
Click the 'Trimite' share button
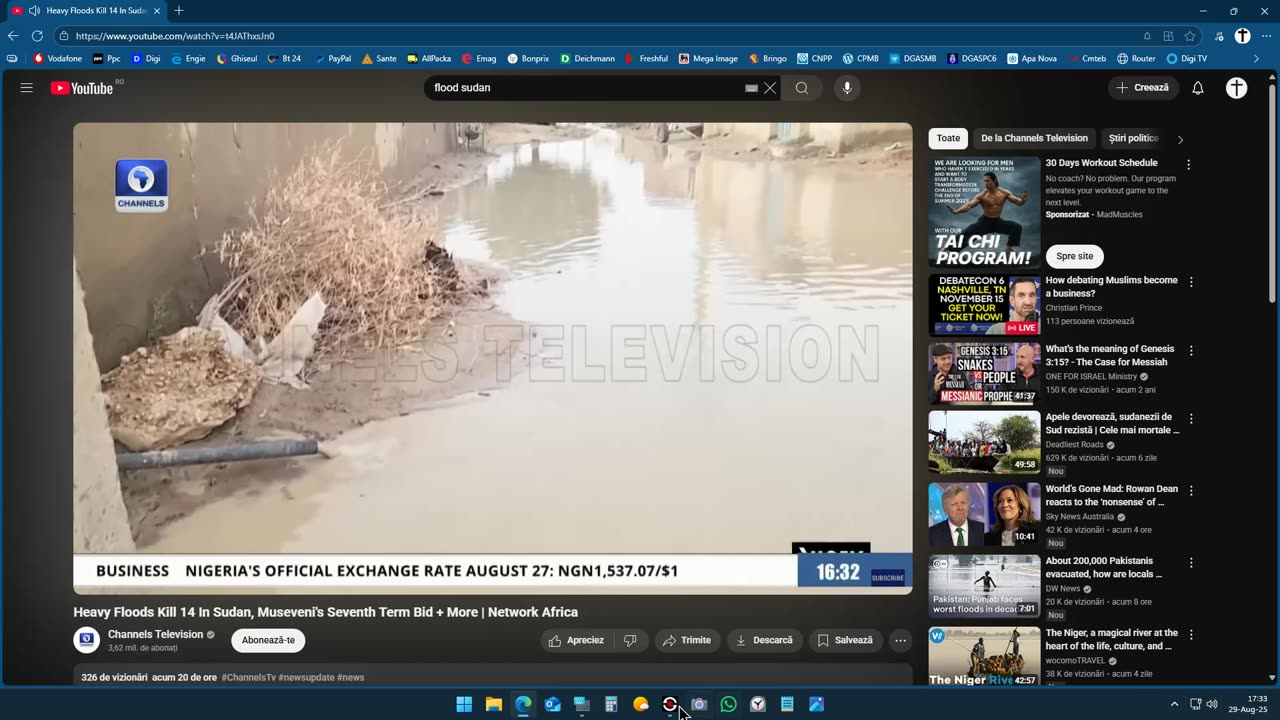[687, 640]
